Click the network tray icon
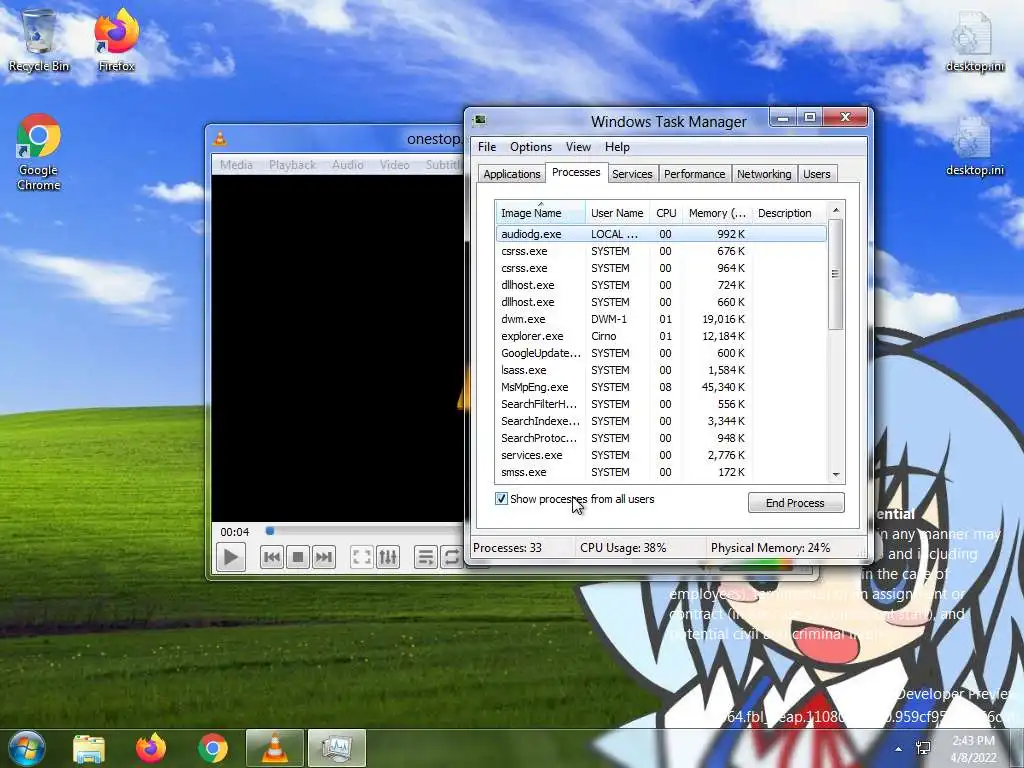The image size is (1024, 768). 923,748
